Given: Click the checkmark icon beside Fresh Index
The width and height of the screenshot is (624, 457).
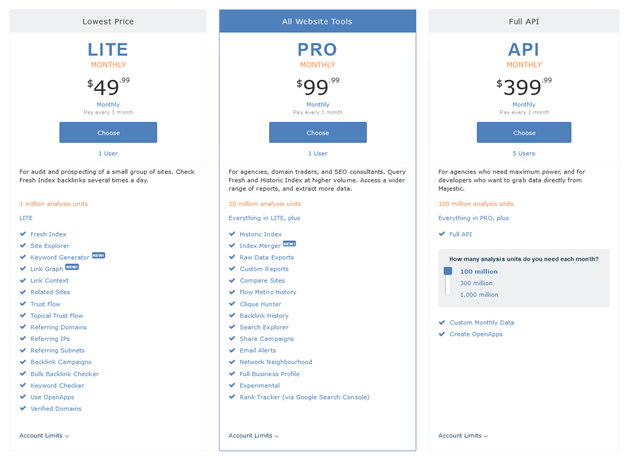Looking at the screenshot, I should (x=23, y=234).
